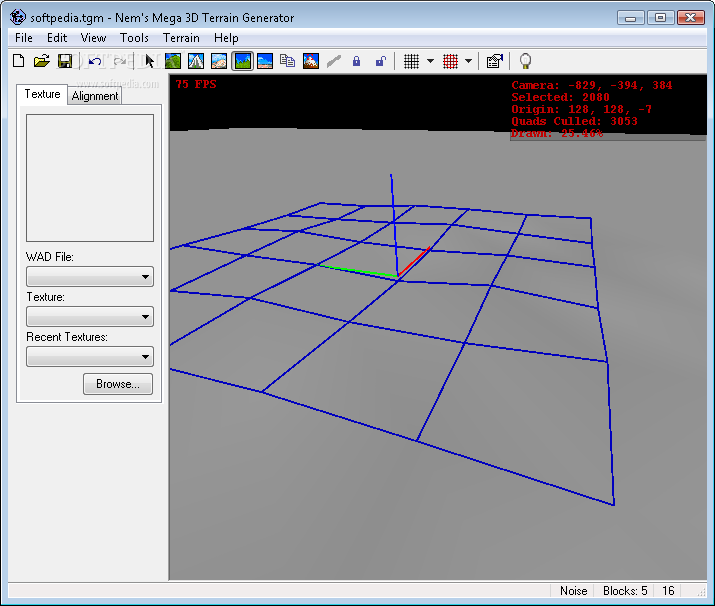Image resolution: width=715 pixels, height=606 pixels.
Task: Minimize the Terrain Generator window
Action: click(630, 18)
